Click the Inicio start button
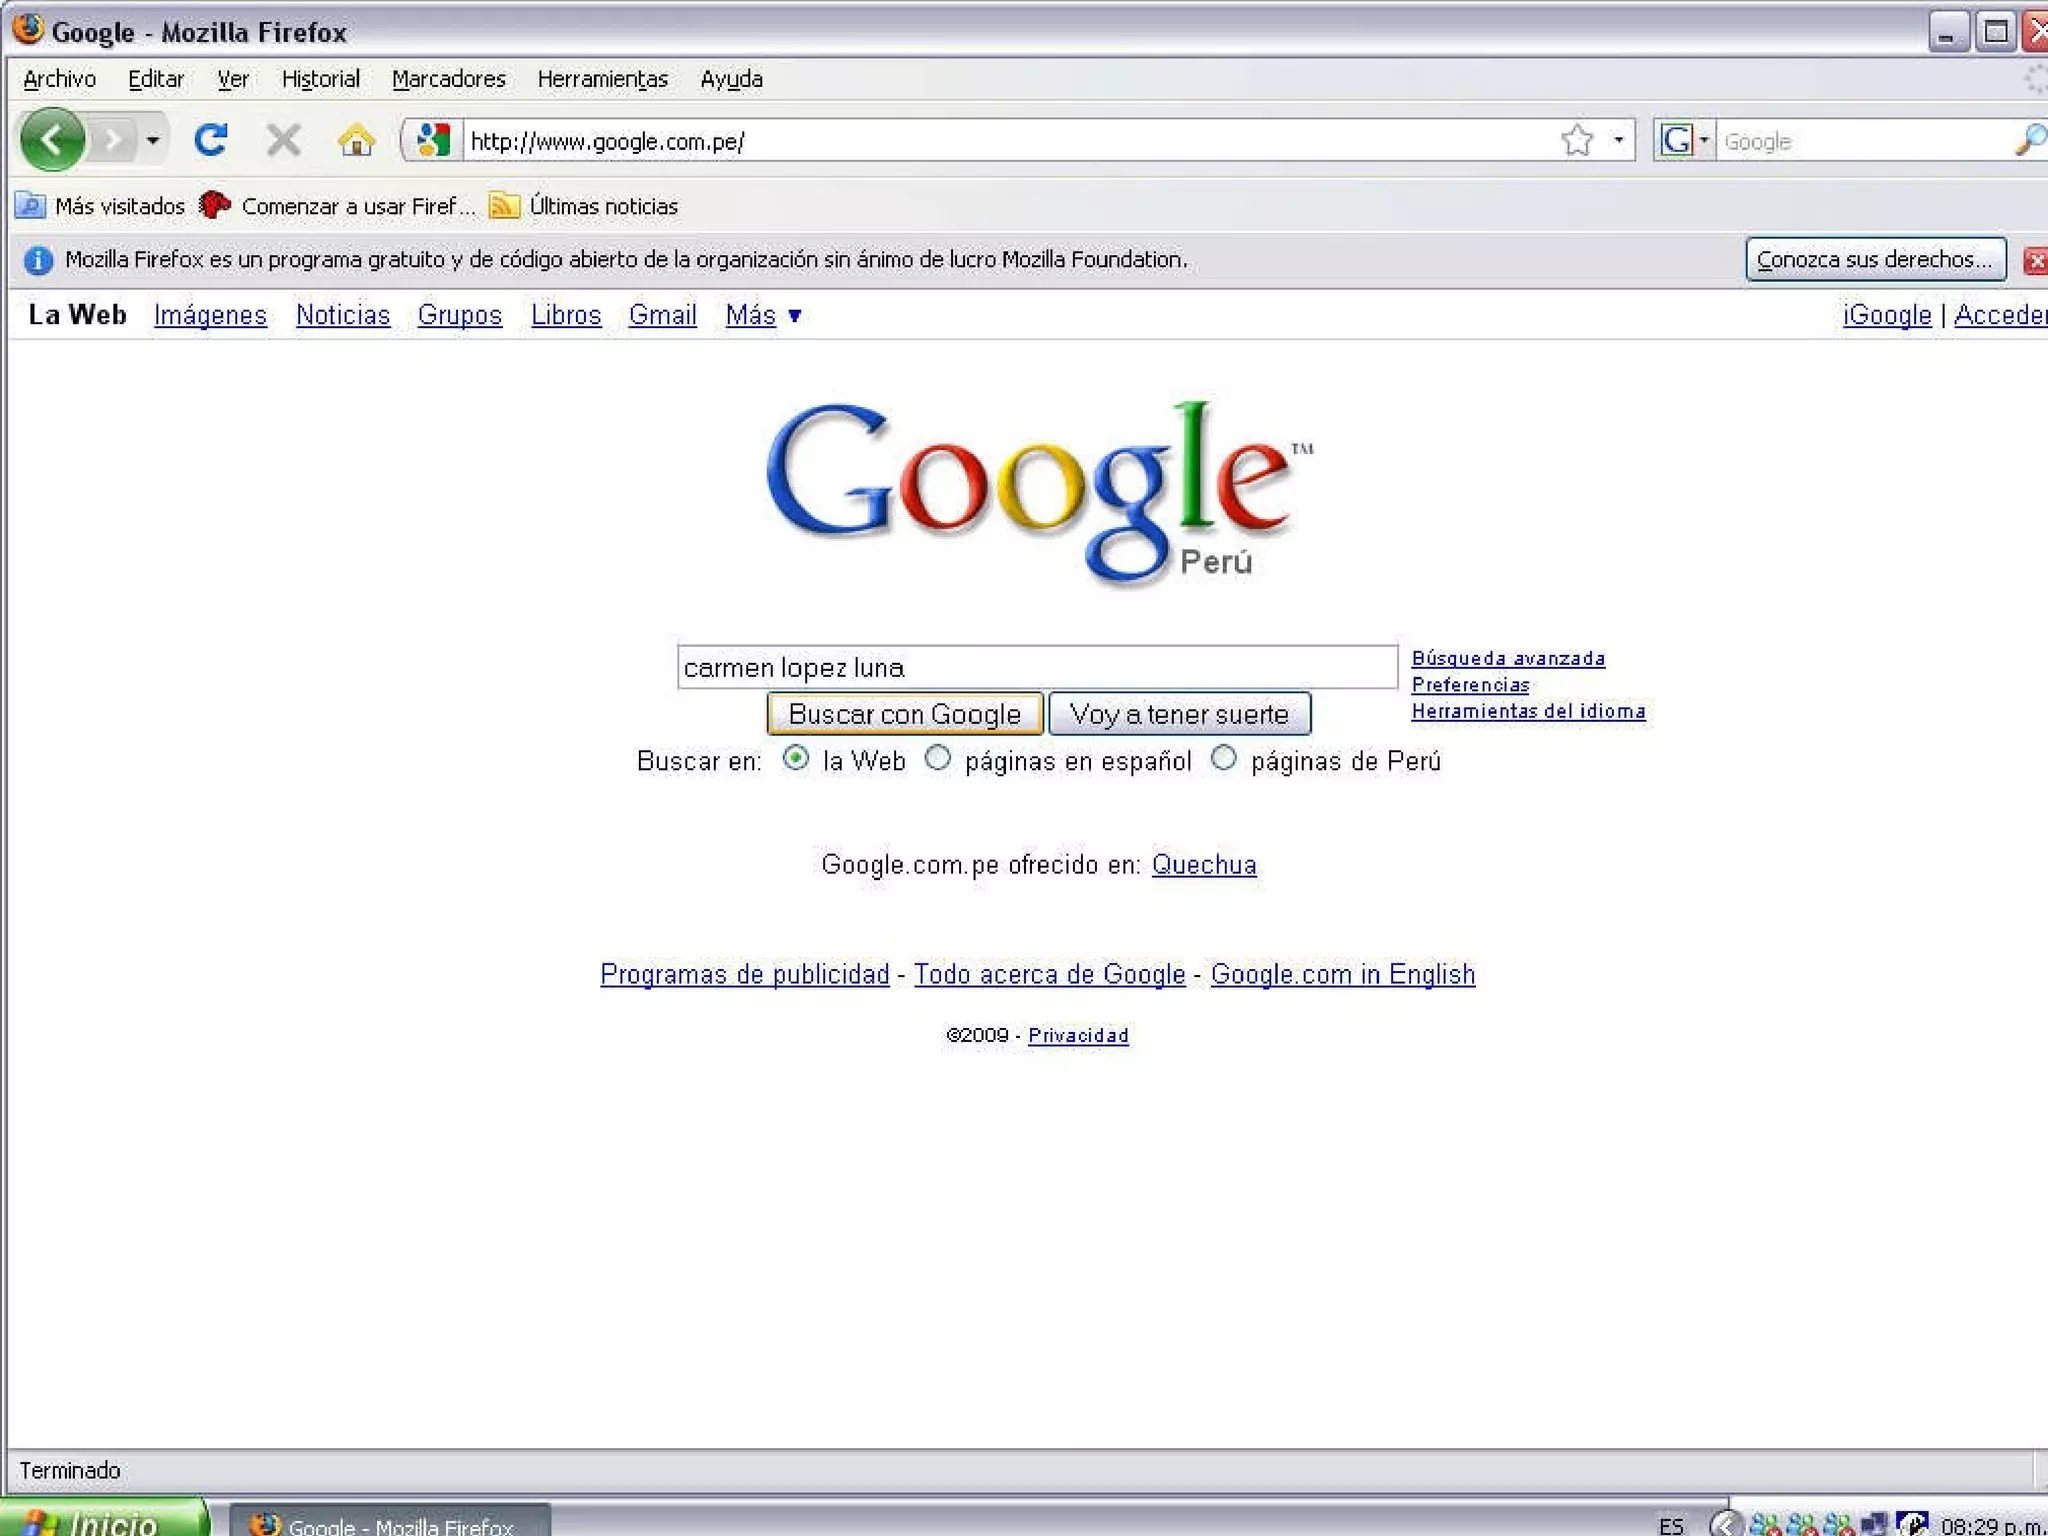 [100, 1522]
